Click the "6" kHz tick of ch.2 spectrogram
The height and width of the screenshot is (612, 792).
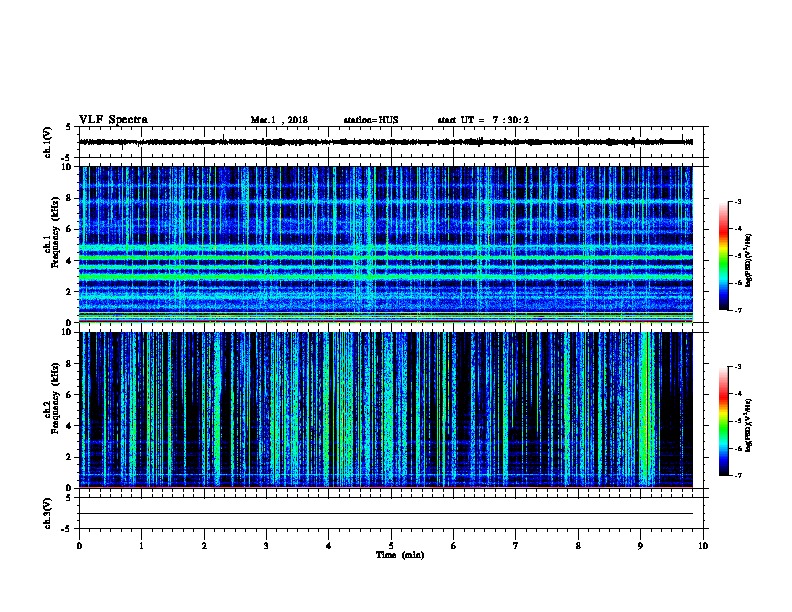(x=69, y=395)
